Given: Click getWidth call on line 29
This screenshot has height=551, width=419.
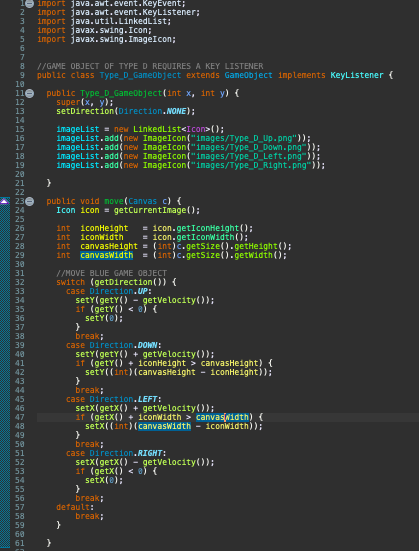Looking at the screenshot, I should [253, 255].
